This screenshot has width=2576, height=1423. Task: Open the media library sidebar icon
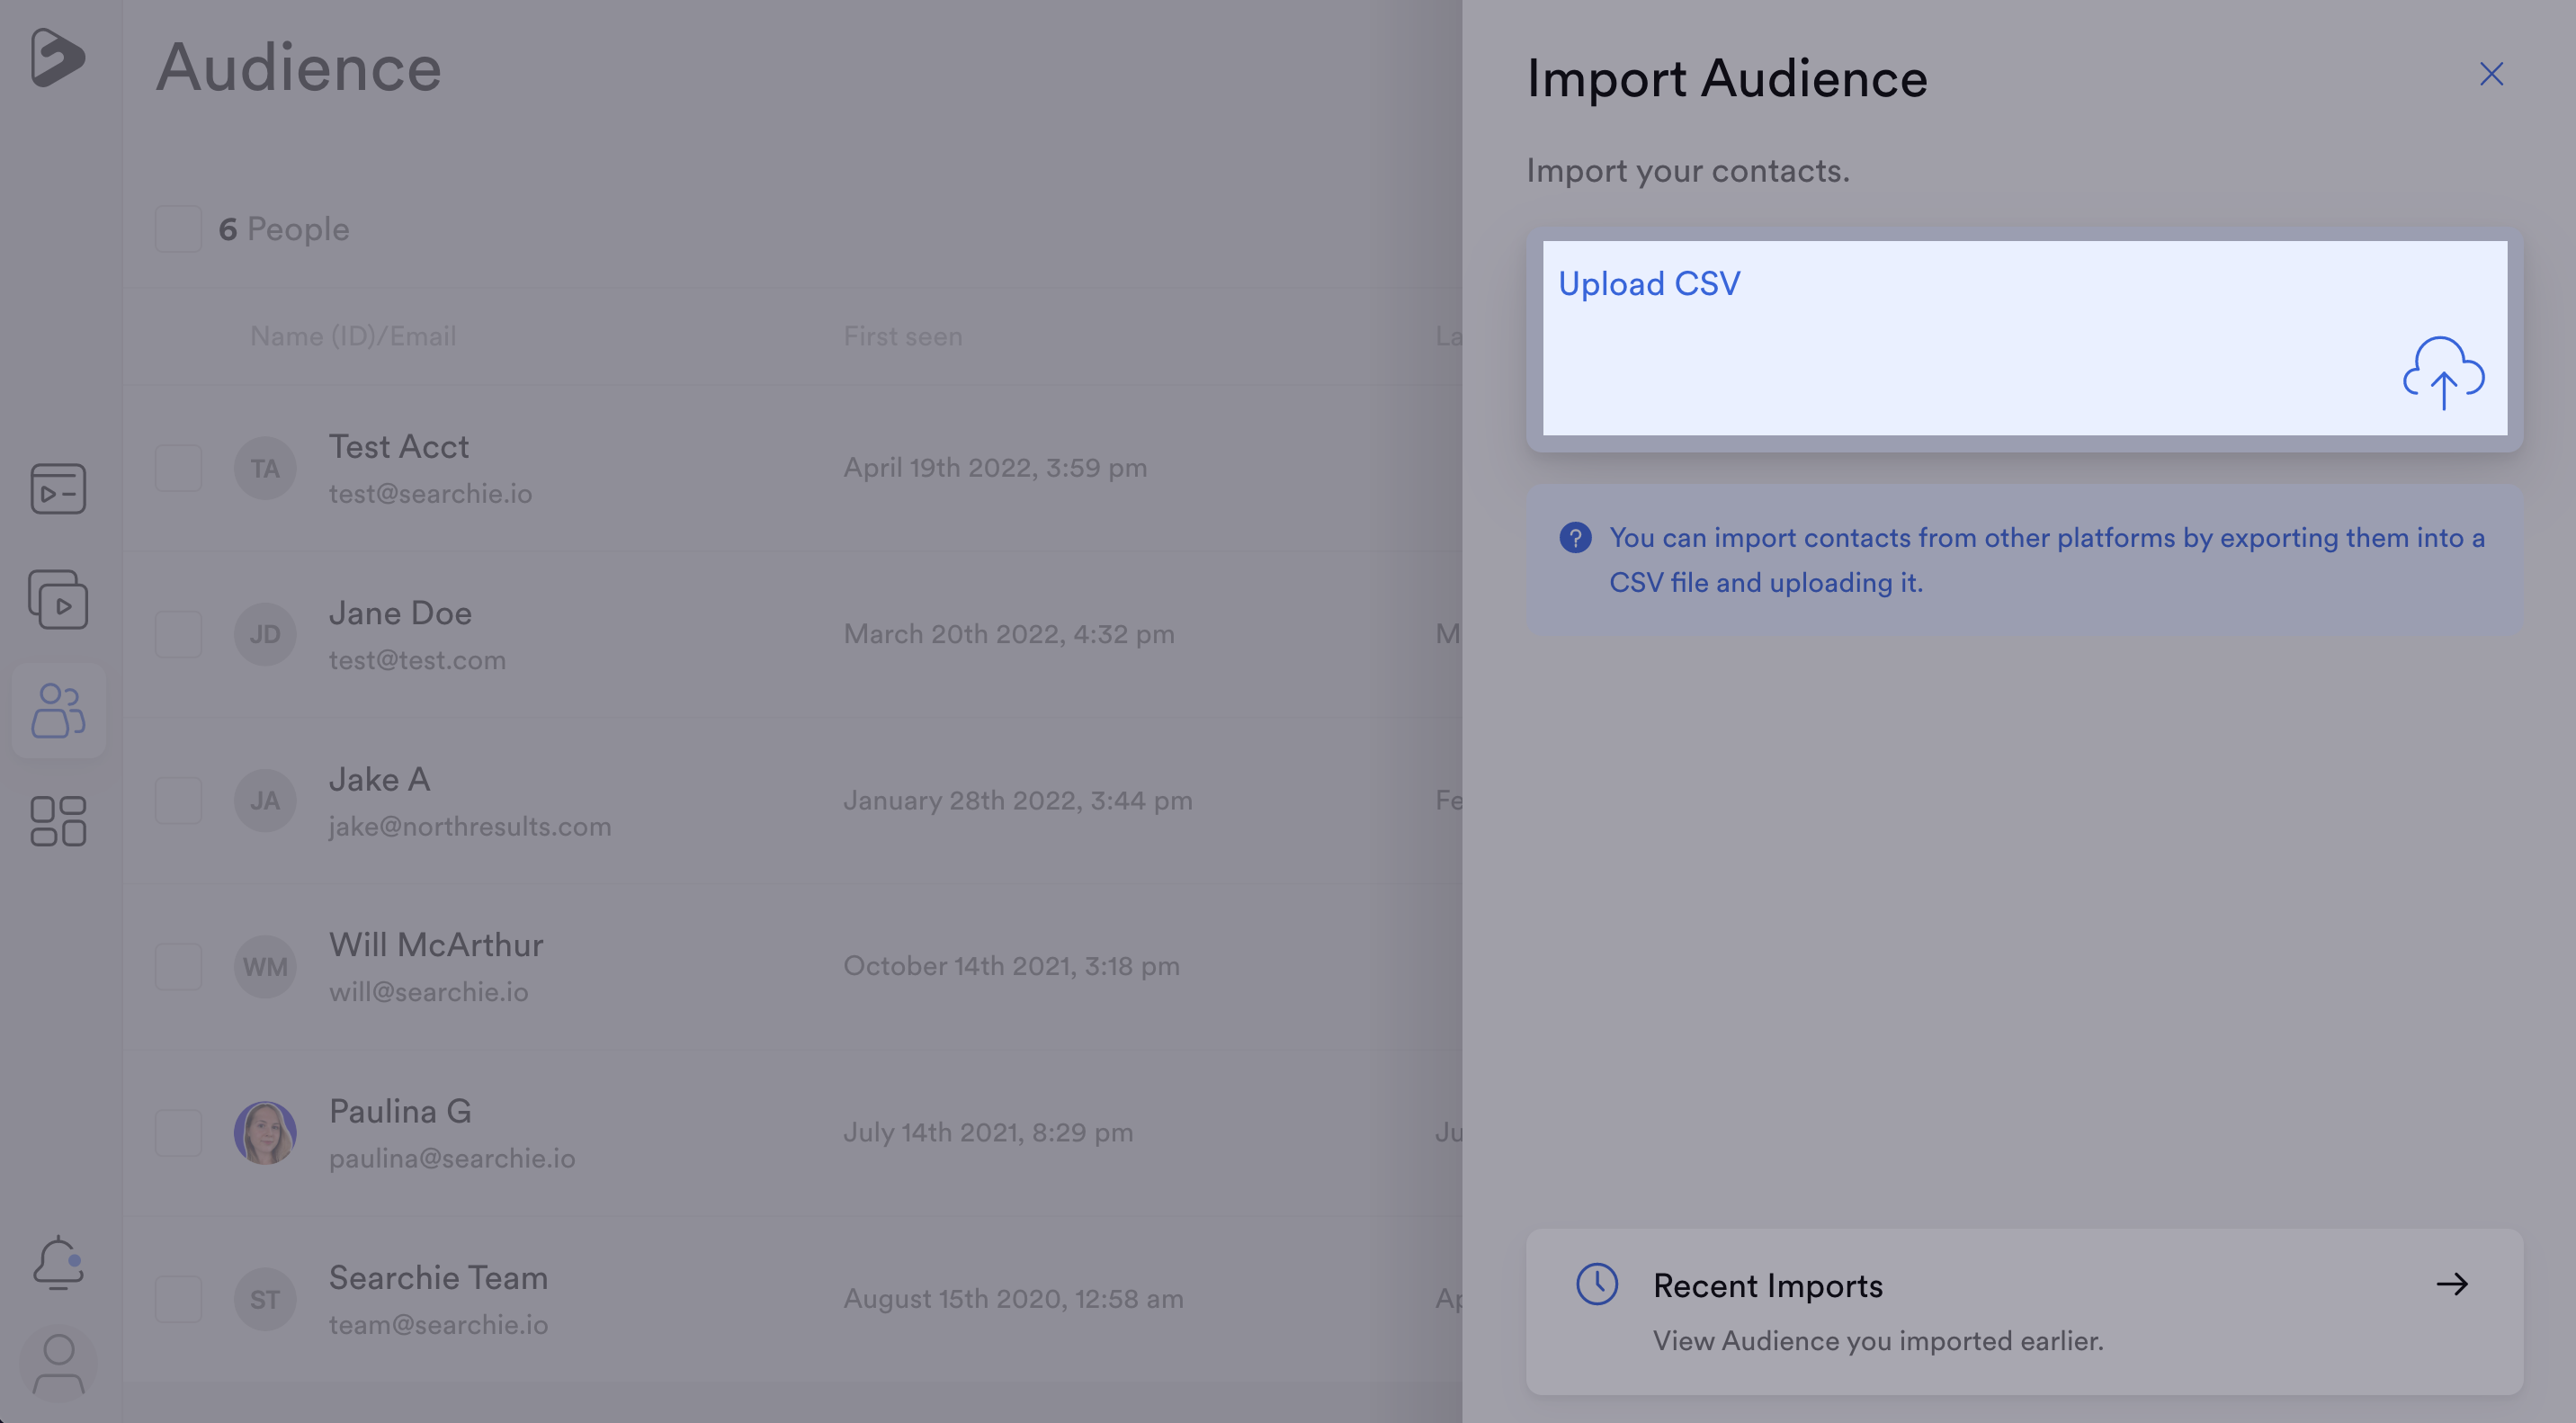58,599
